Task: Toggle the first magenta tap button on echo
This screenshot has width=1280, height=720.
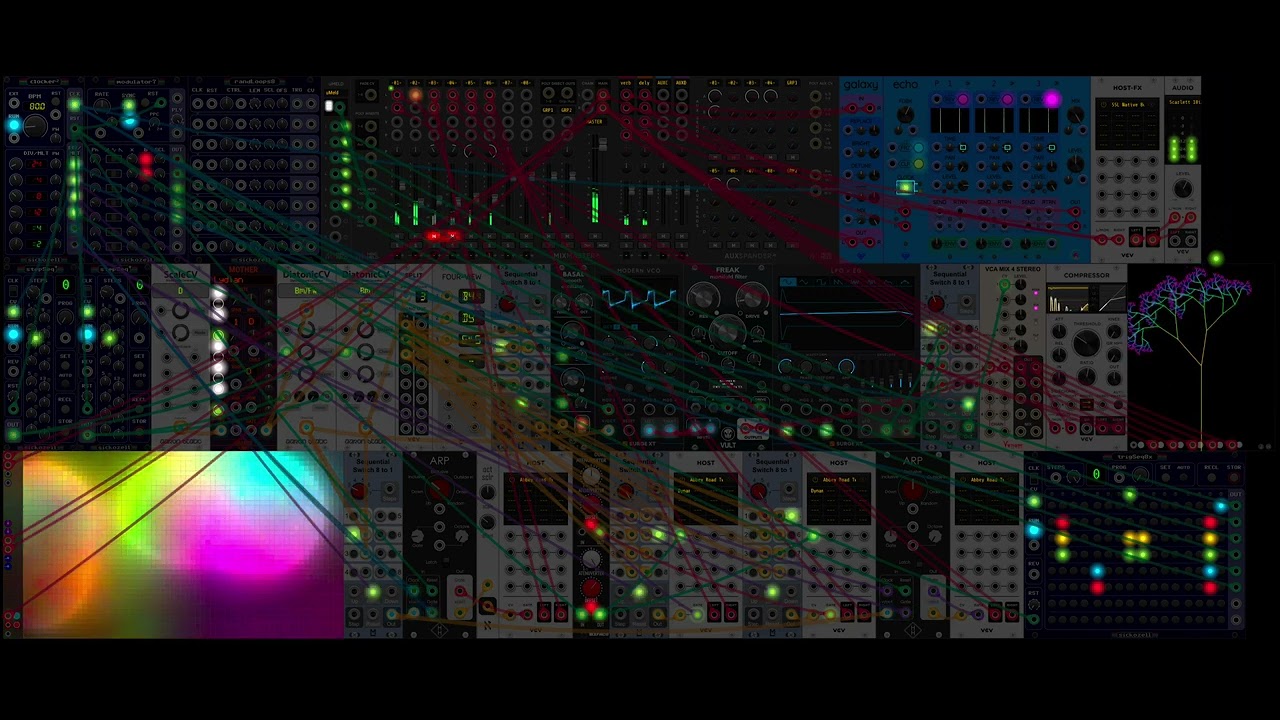Action: 963,100
